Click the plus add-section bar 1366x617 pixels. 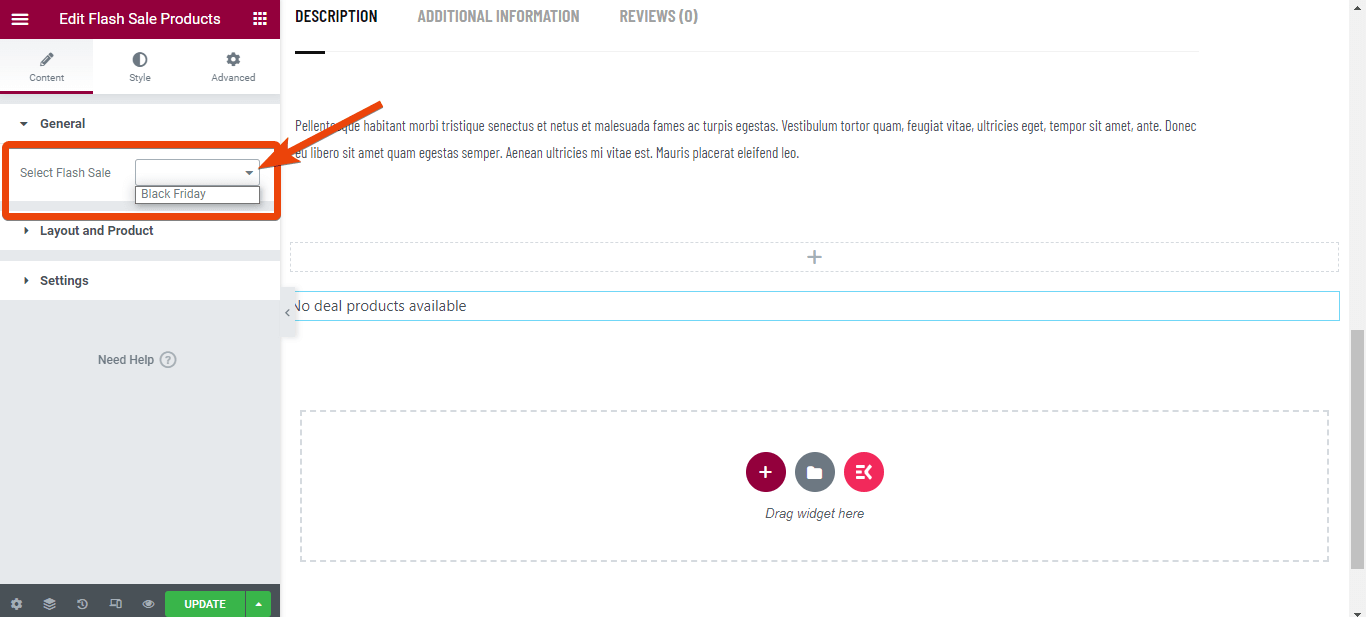click(x=814, y=257)
